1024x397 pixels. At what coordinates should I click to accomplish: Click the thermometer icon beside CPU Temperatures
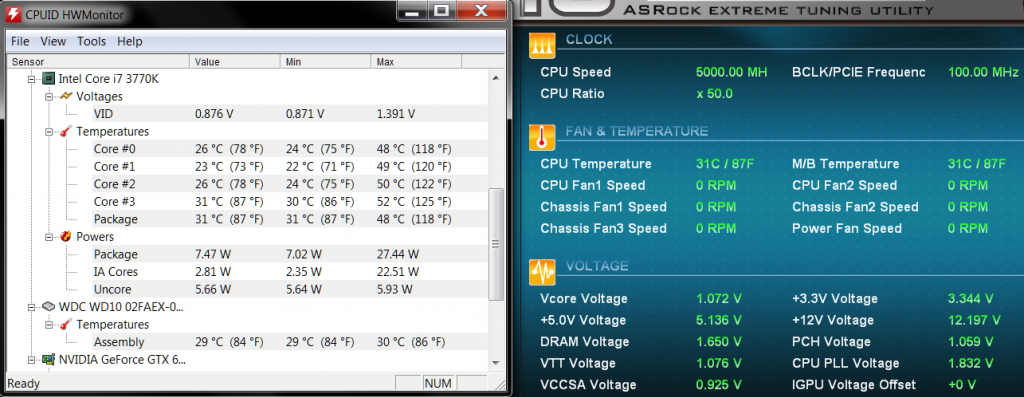click(x=66, y=131)
